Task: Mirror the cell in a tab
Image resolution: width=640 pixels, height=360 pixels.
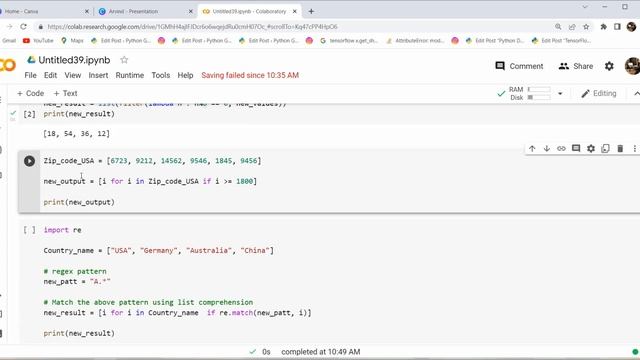Action: tap(605, 149)
